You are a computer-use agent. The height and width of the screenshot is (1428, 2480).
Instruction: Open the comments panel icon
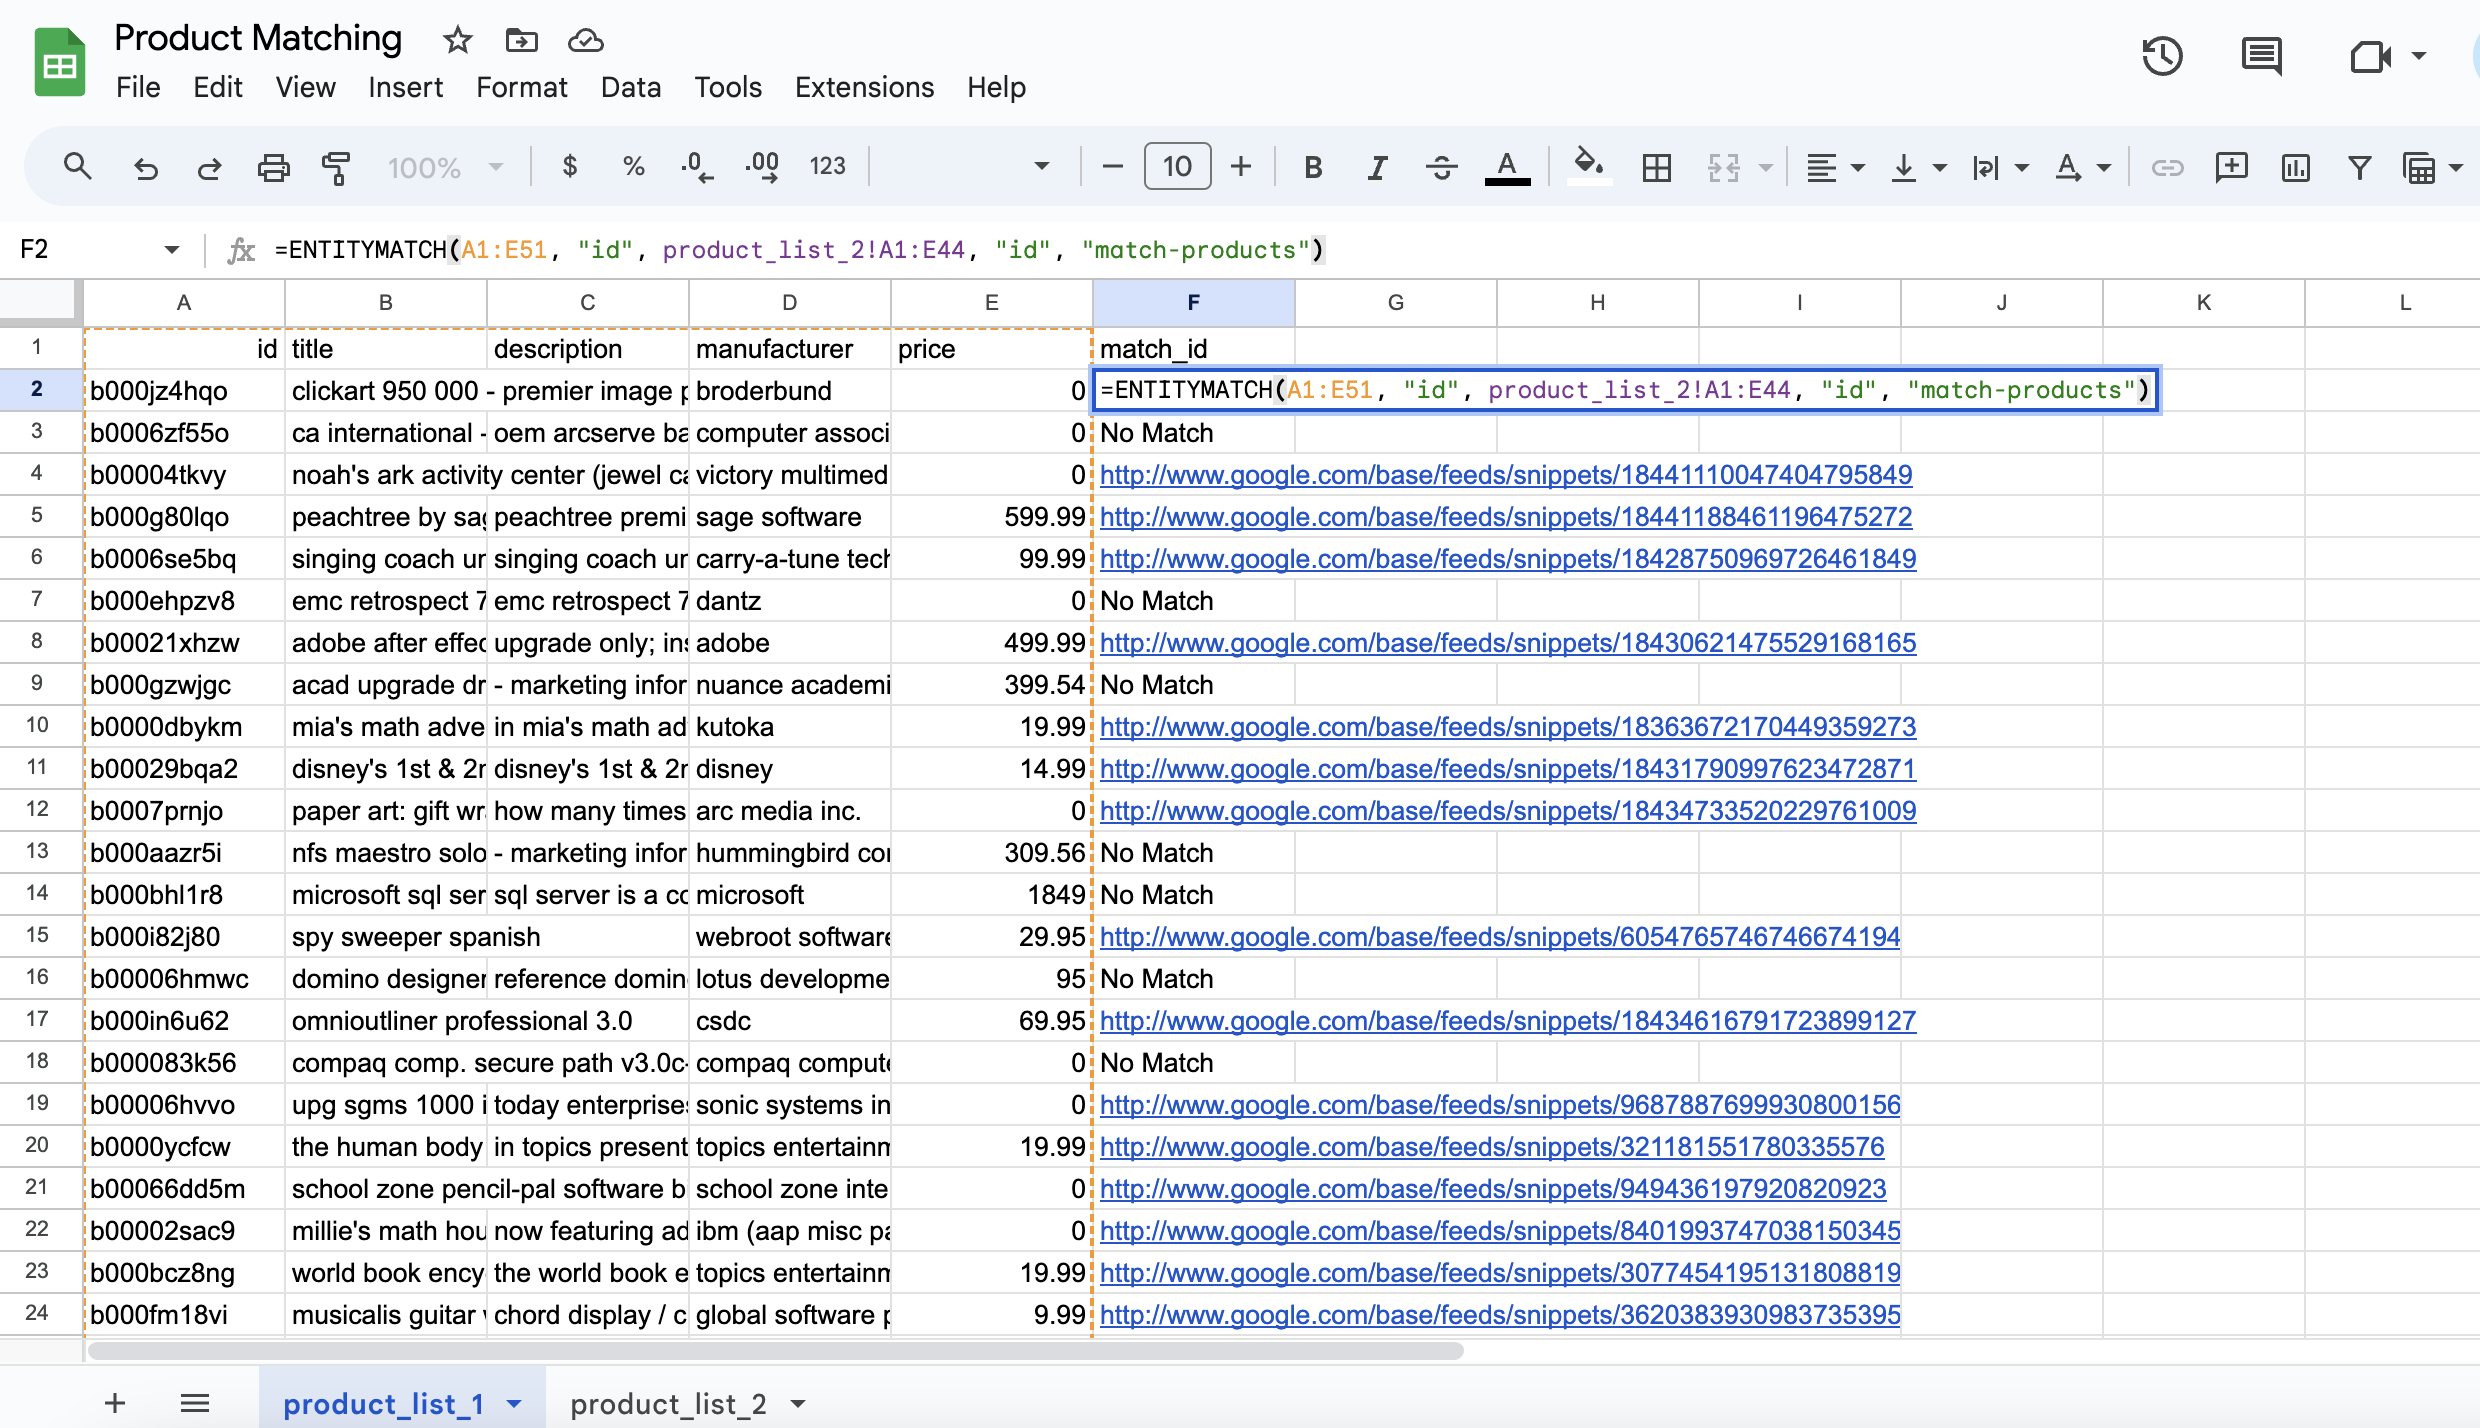tap(2261, 56)
